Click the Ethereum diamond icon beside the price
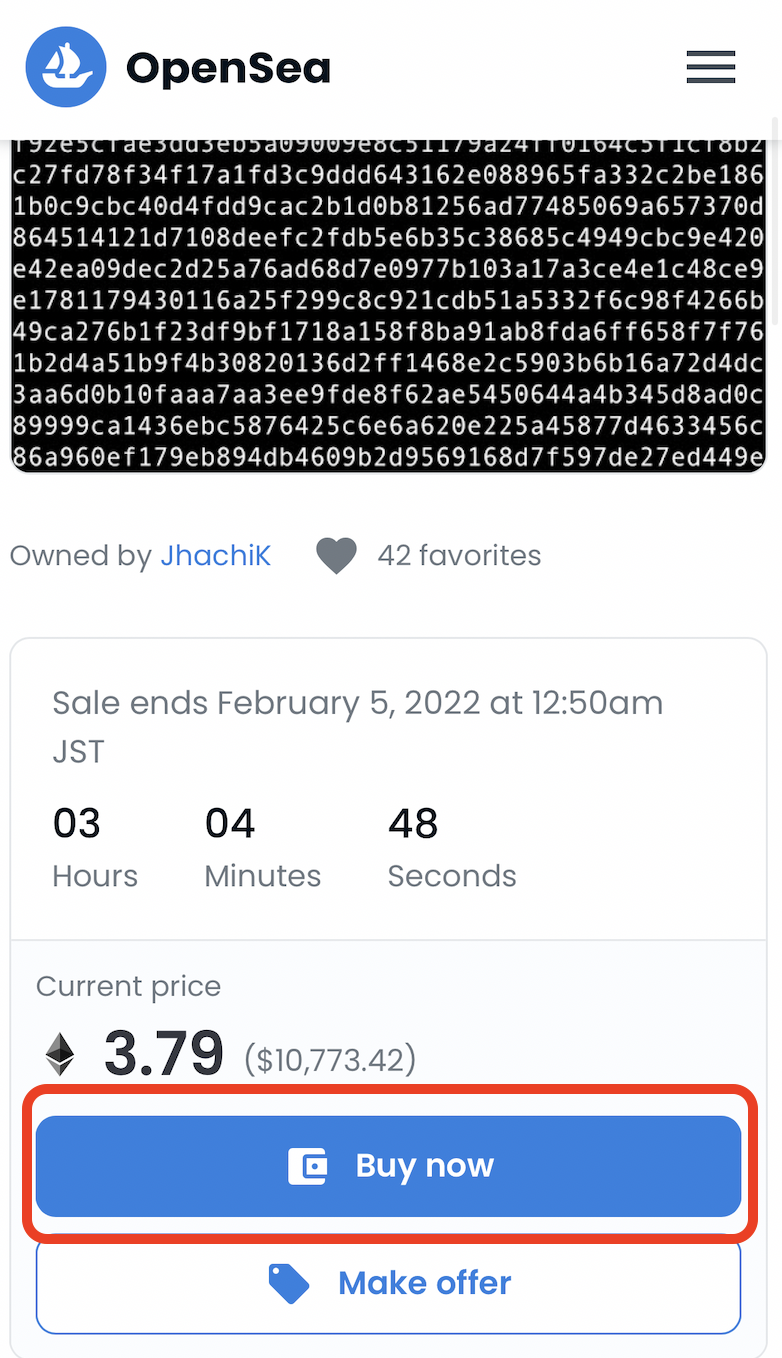Screen dimensions: 782x1358 pyautogui.click(x=60, y=1055)
